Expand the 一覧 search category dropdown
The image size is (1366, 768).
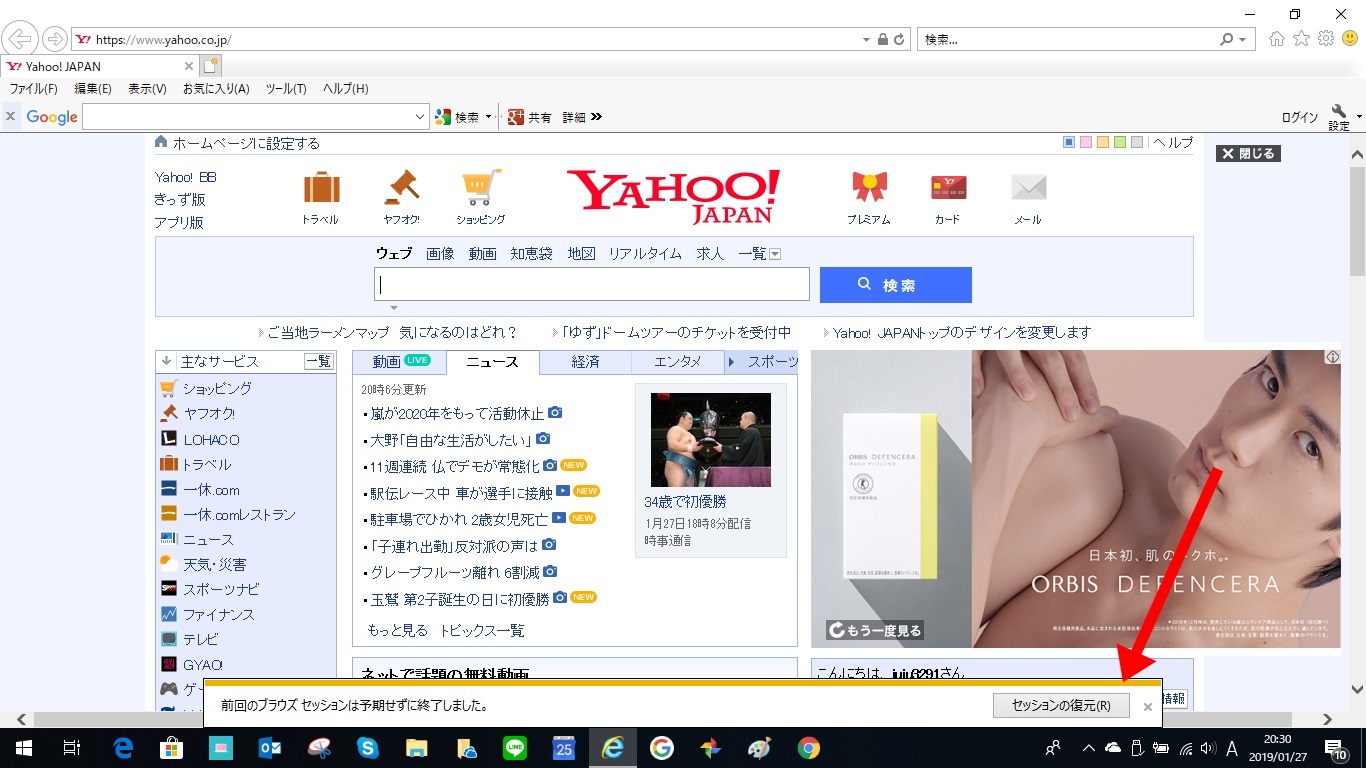(x=775, y=254)
